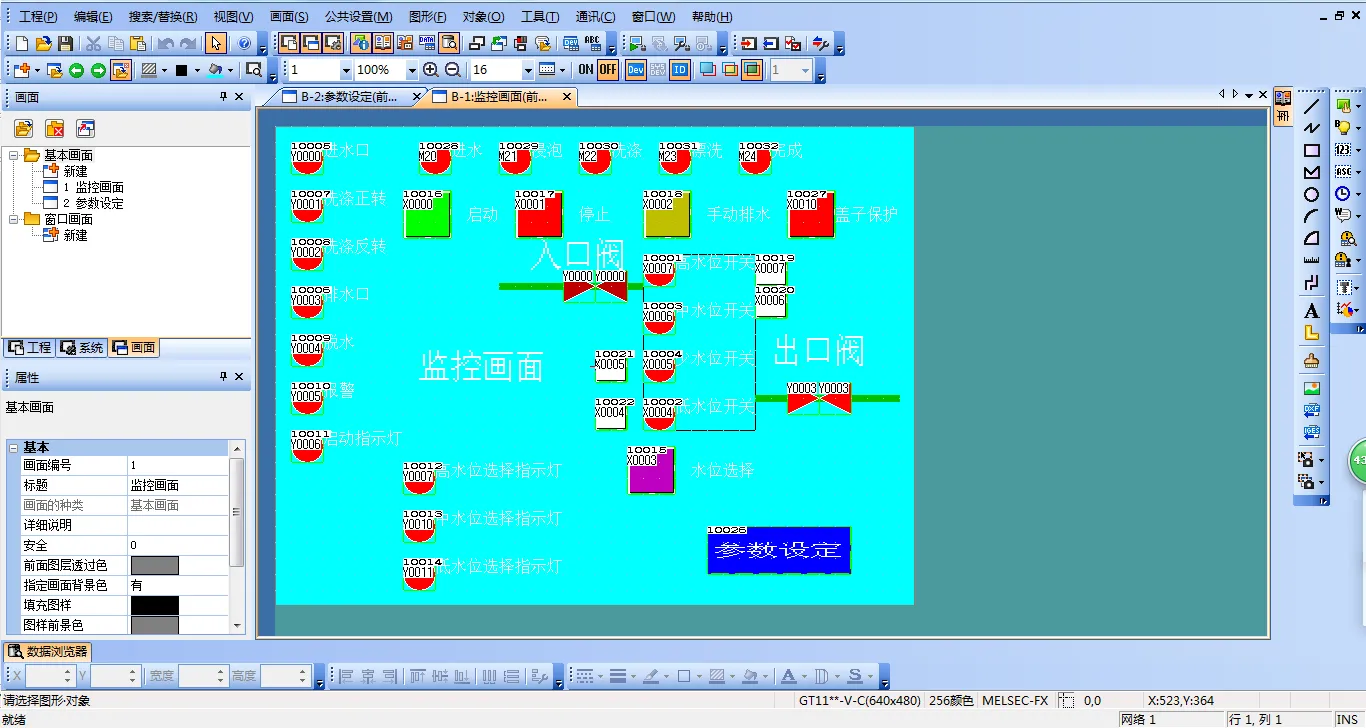Click the 参数设定 blue button on canvas

pyautogui.click(x=779, y=550)
